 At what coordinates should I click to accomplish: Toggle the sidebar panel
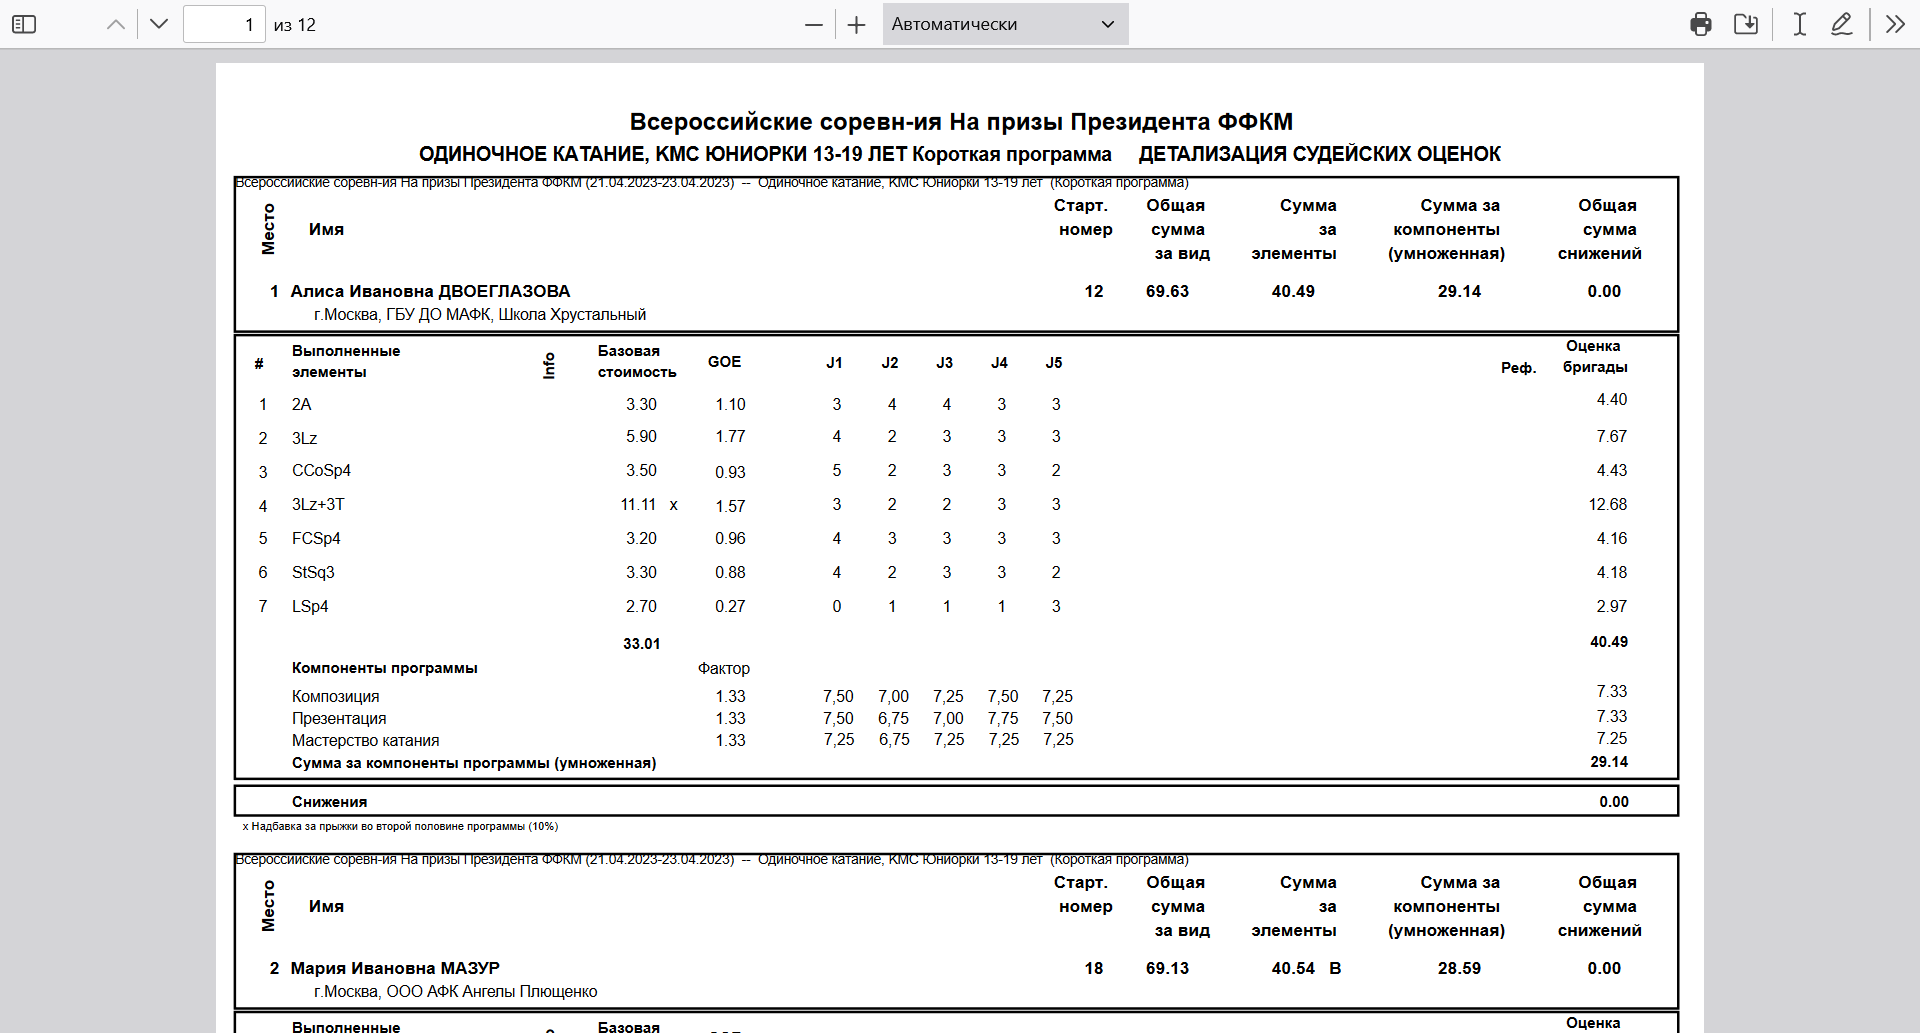(24, 24)
